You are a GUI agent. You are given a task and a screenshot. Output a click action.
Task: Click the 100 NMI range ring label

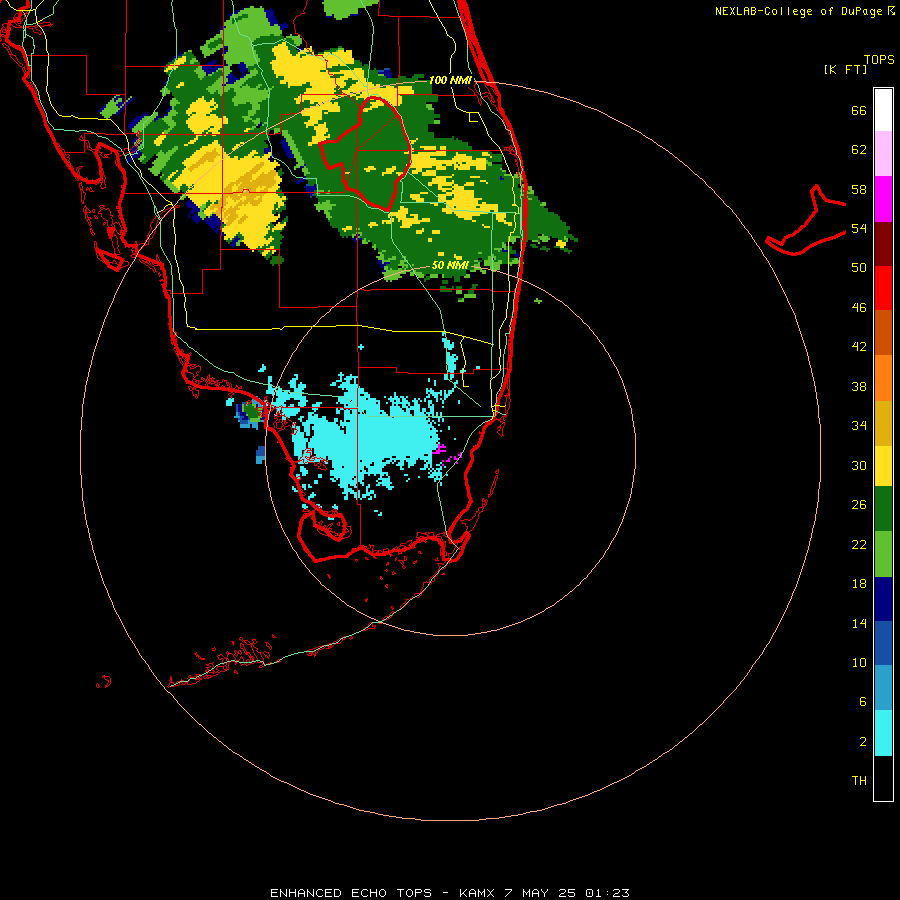450,80
